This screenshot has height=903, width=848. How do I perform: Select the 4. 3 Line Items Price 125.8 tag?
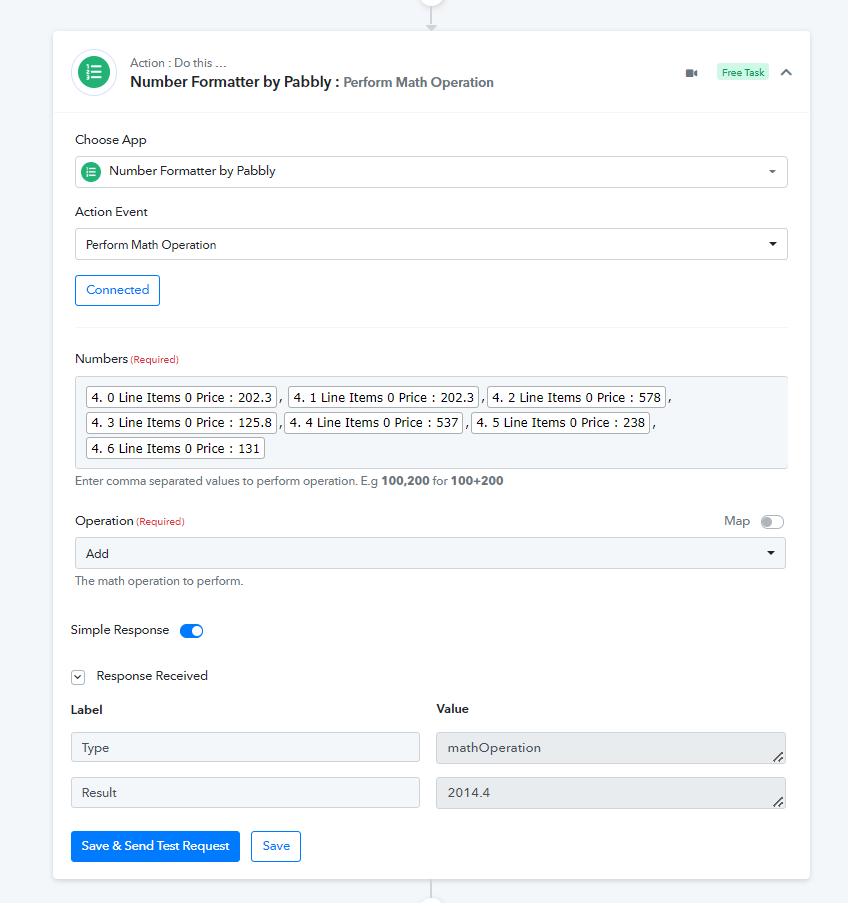pos(181,423)
